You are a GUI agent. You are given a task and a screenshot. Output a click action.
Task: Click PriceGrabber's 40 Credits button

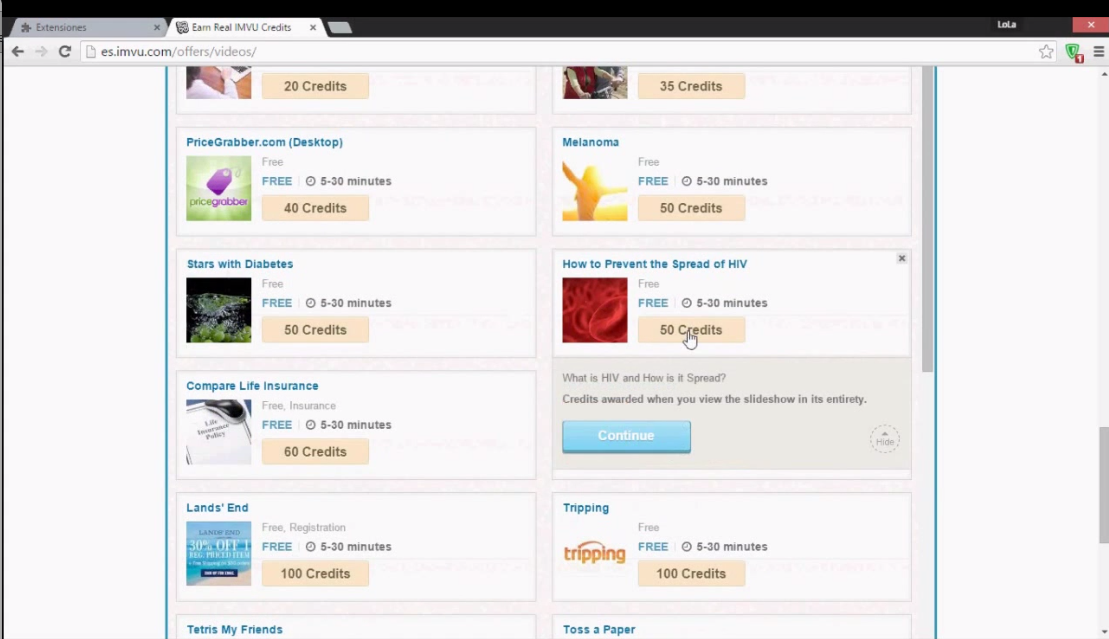(315, 208)
